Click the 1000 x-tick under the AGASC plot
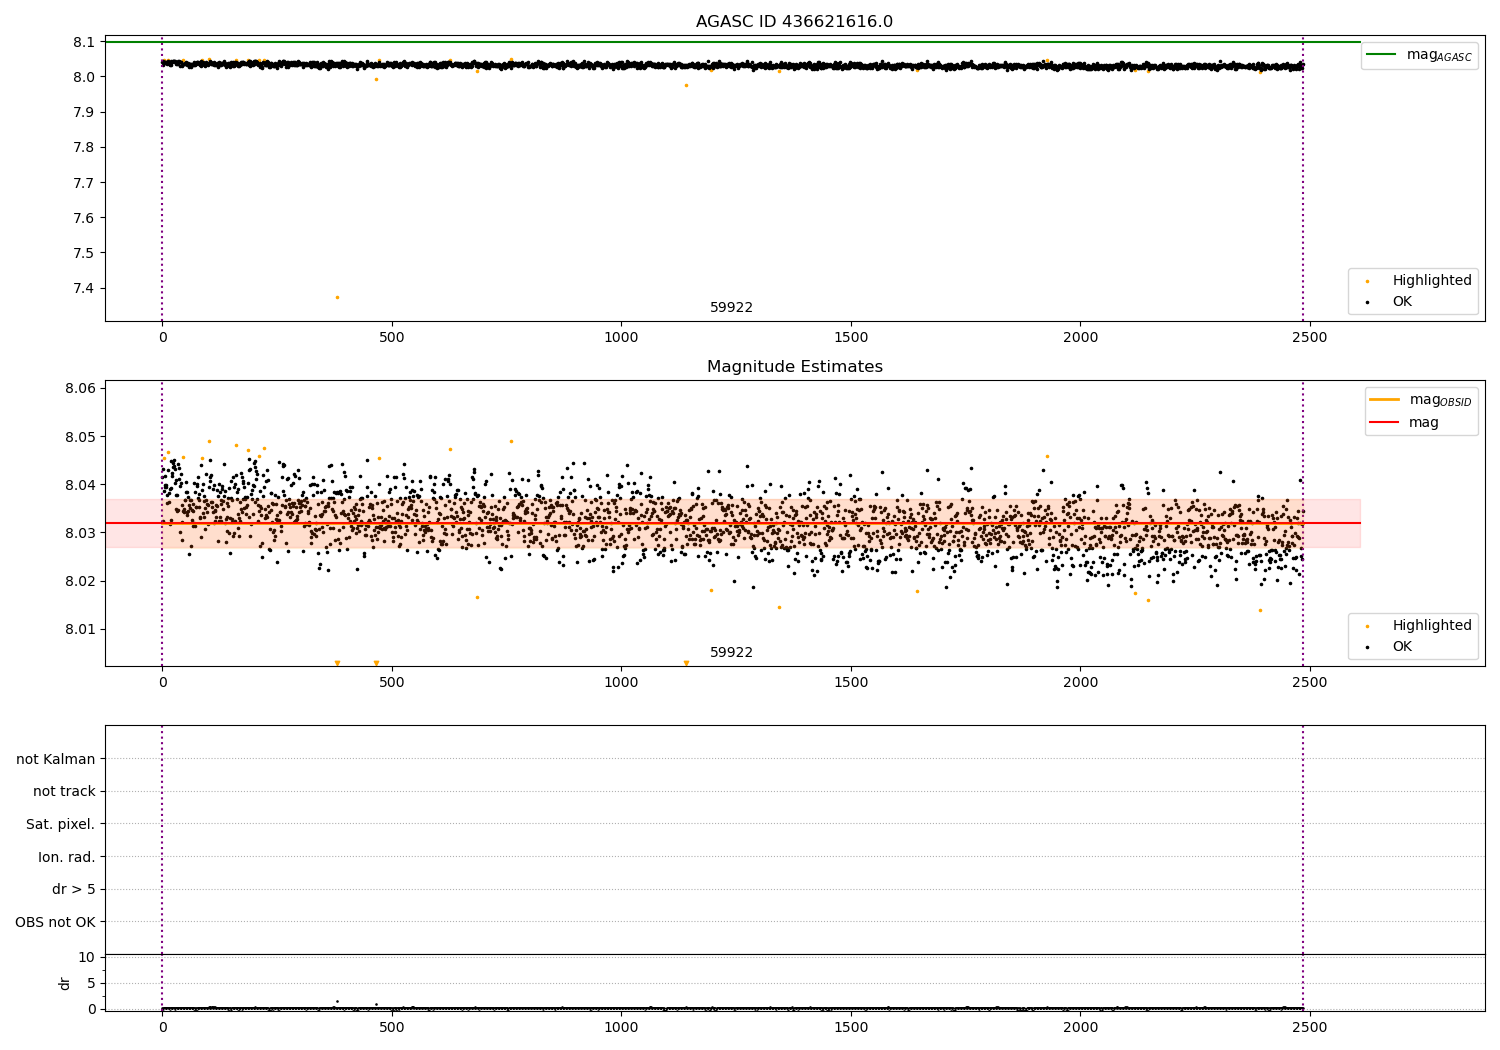The image size is (1500, 1050). [x=621, y=338]
